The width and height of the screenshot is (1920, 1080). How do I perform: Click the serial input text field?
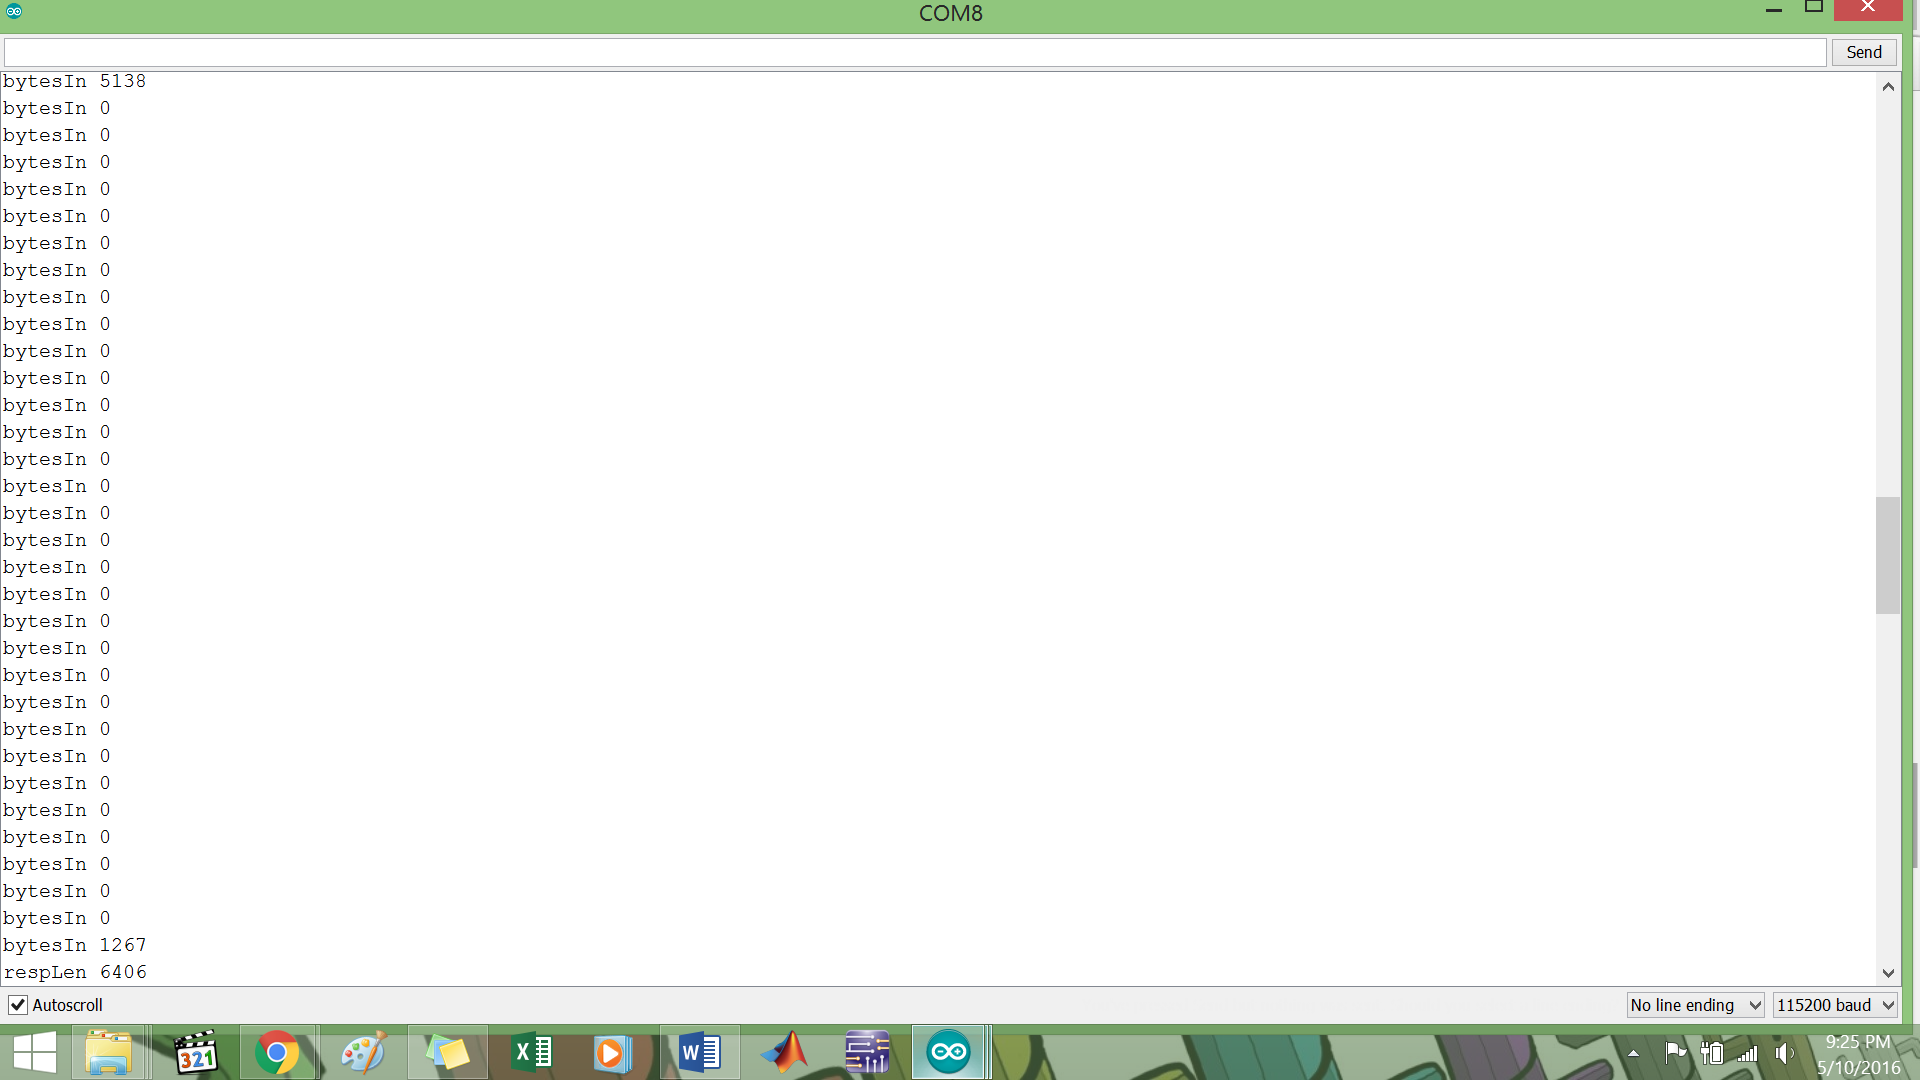pyautogui.click(x=915, y=52)
